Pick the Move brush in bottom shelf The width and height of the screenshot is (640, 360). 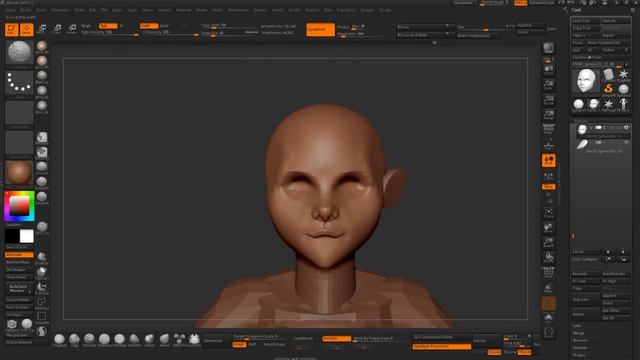click(164, 340)
